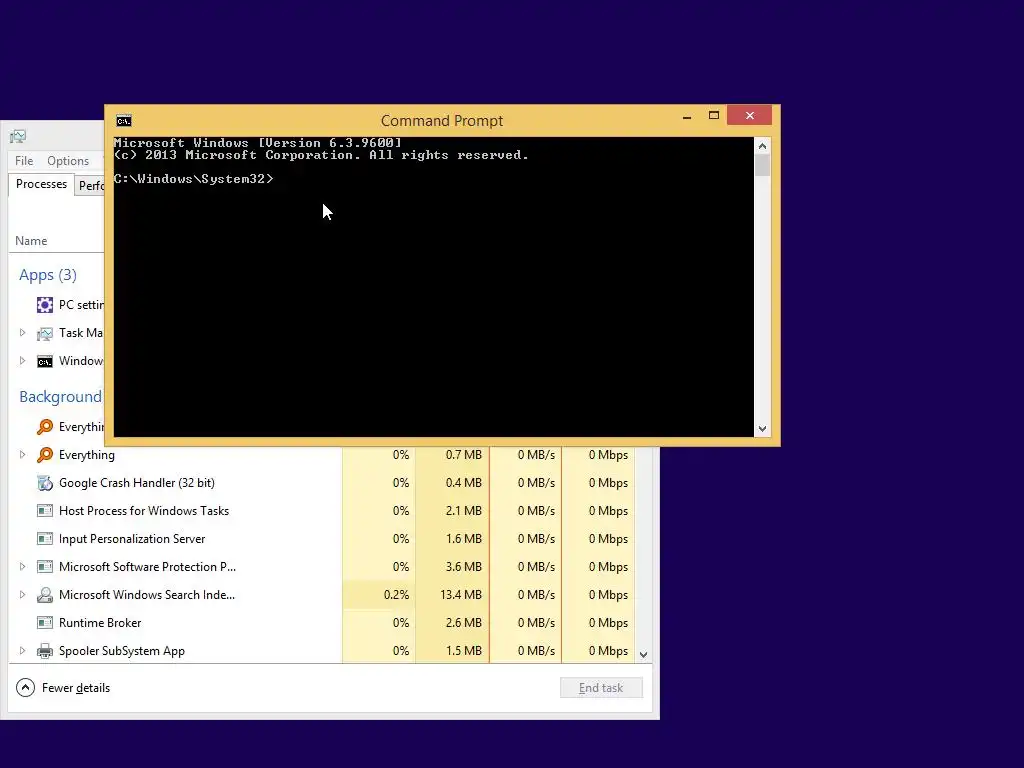
Task: Select the Task Manager app icon in list
Action: click(44, 333)
